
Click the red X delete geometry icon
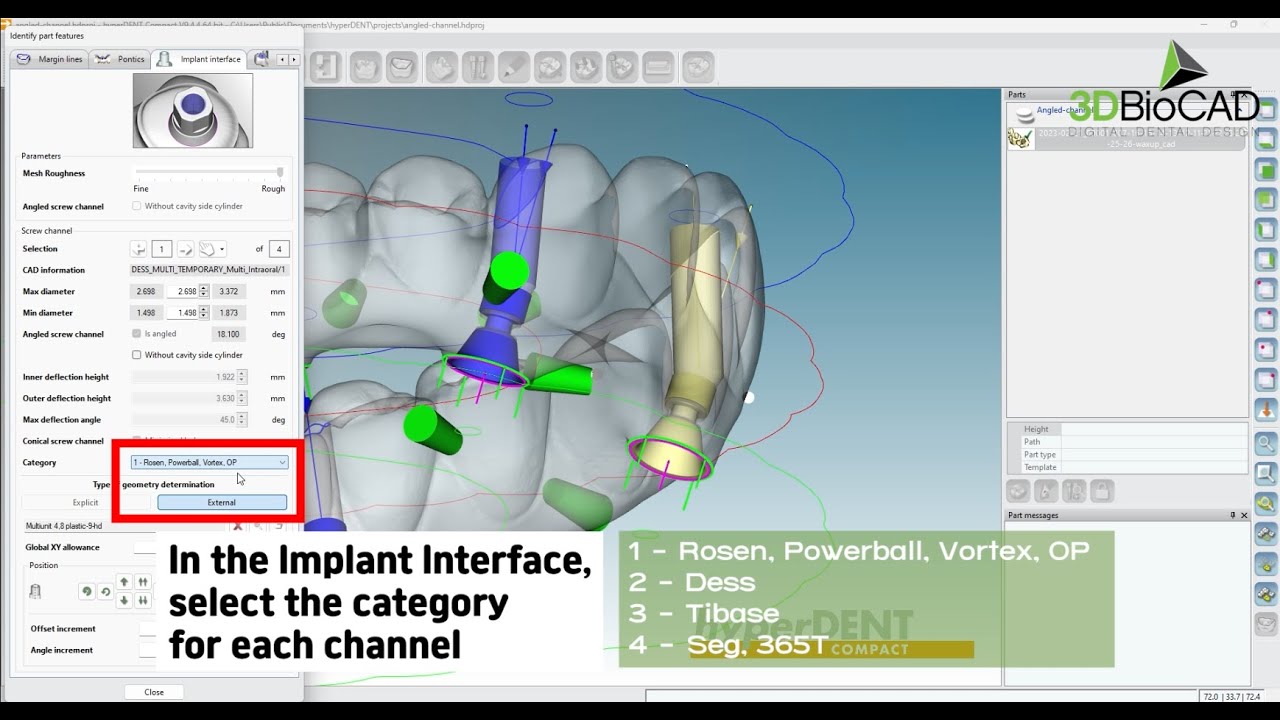pyautogui.click(x=238, y=526)
